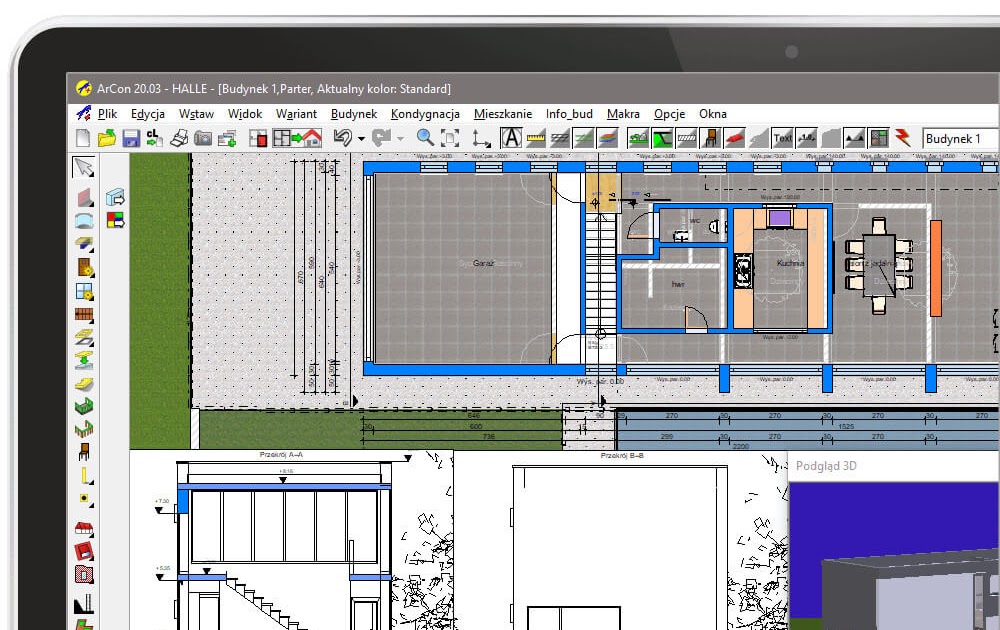
Task: Click the Przekrój B–B section view title
Action: click(x=622, y=455)
